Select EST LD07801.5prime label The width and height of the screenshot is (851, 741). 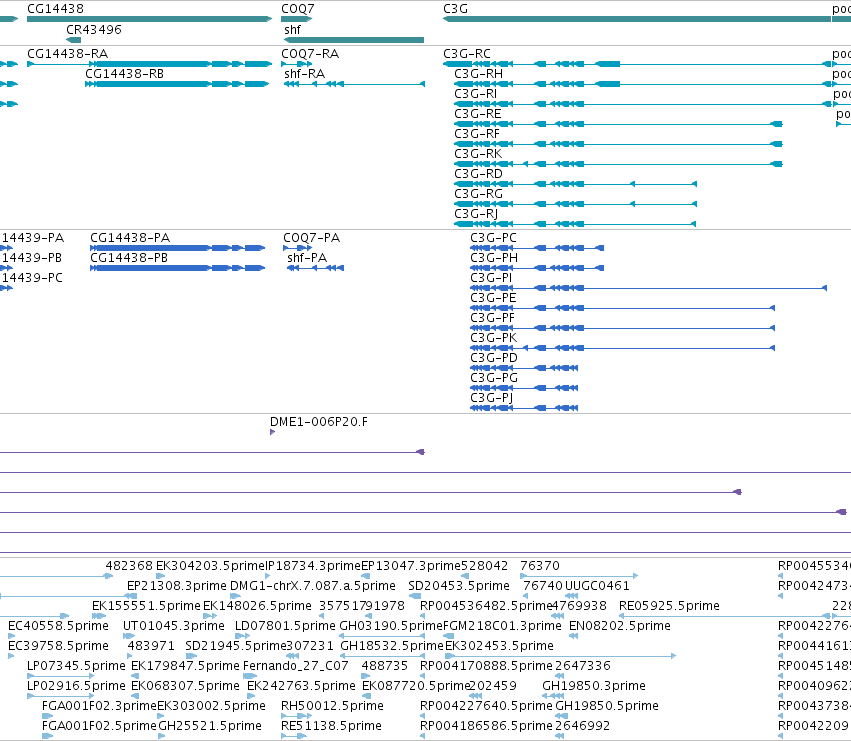point(285,626)
